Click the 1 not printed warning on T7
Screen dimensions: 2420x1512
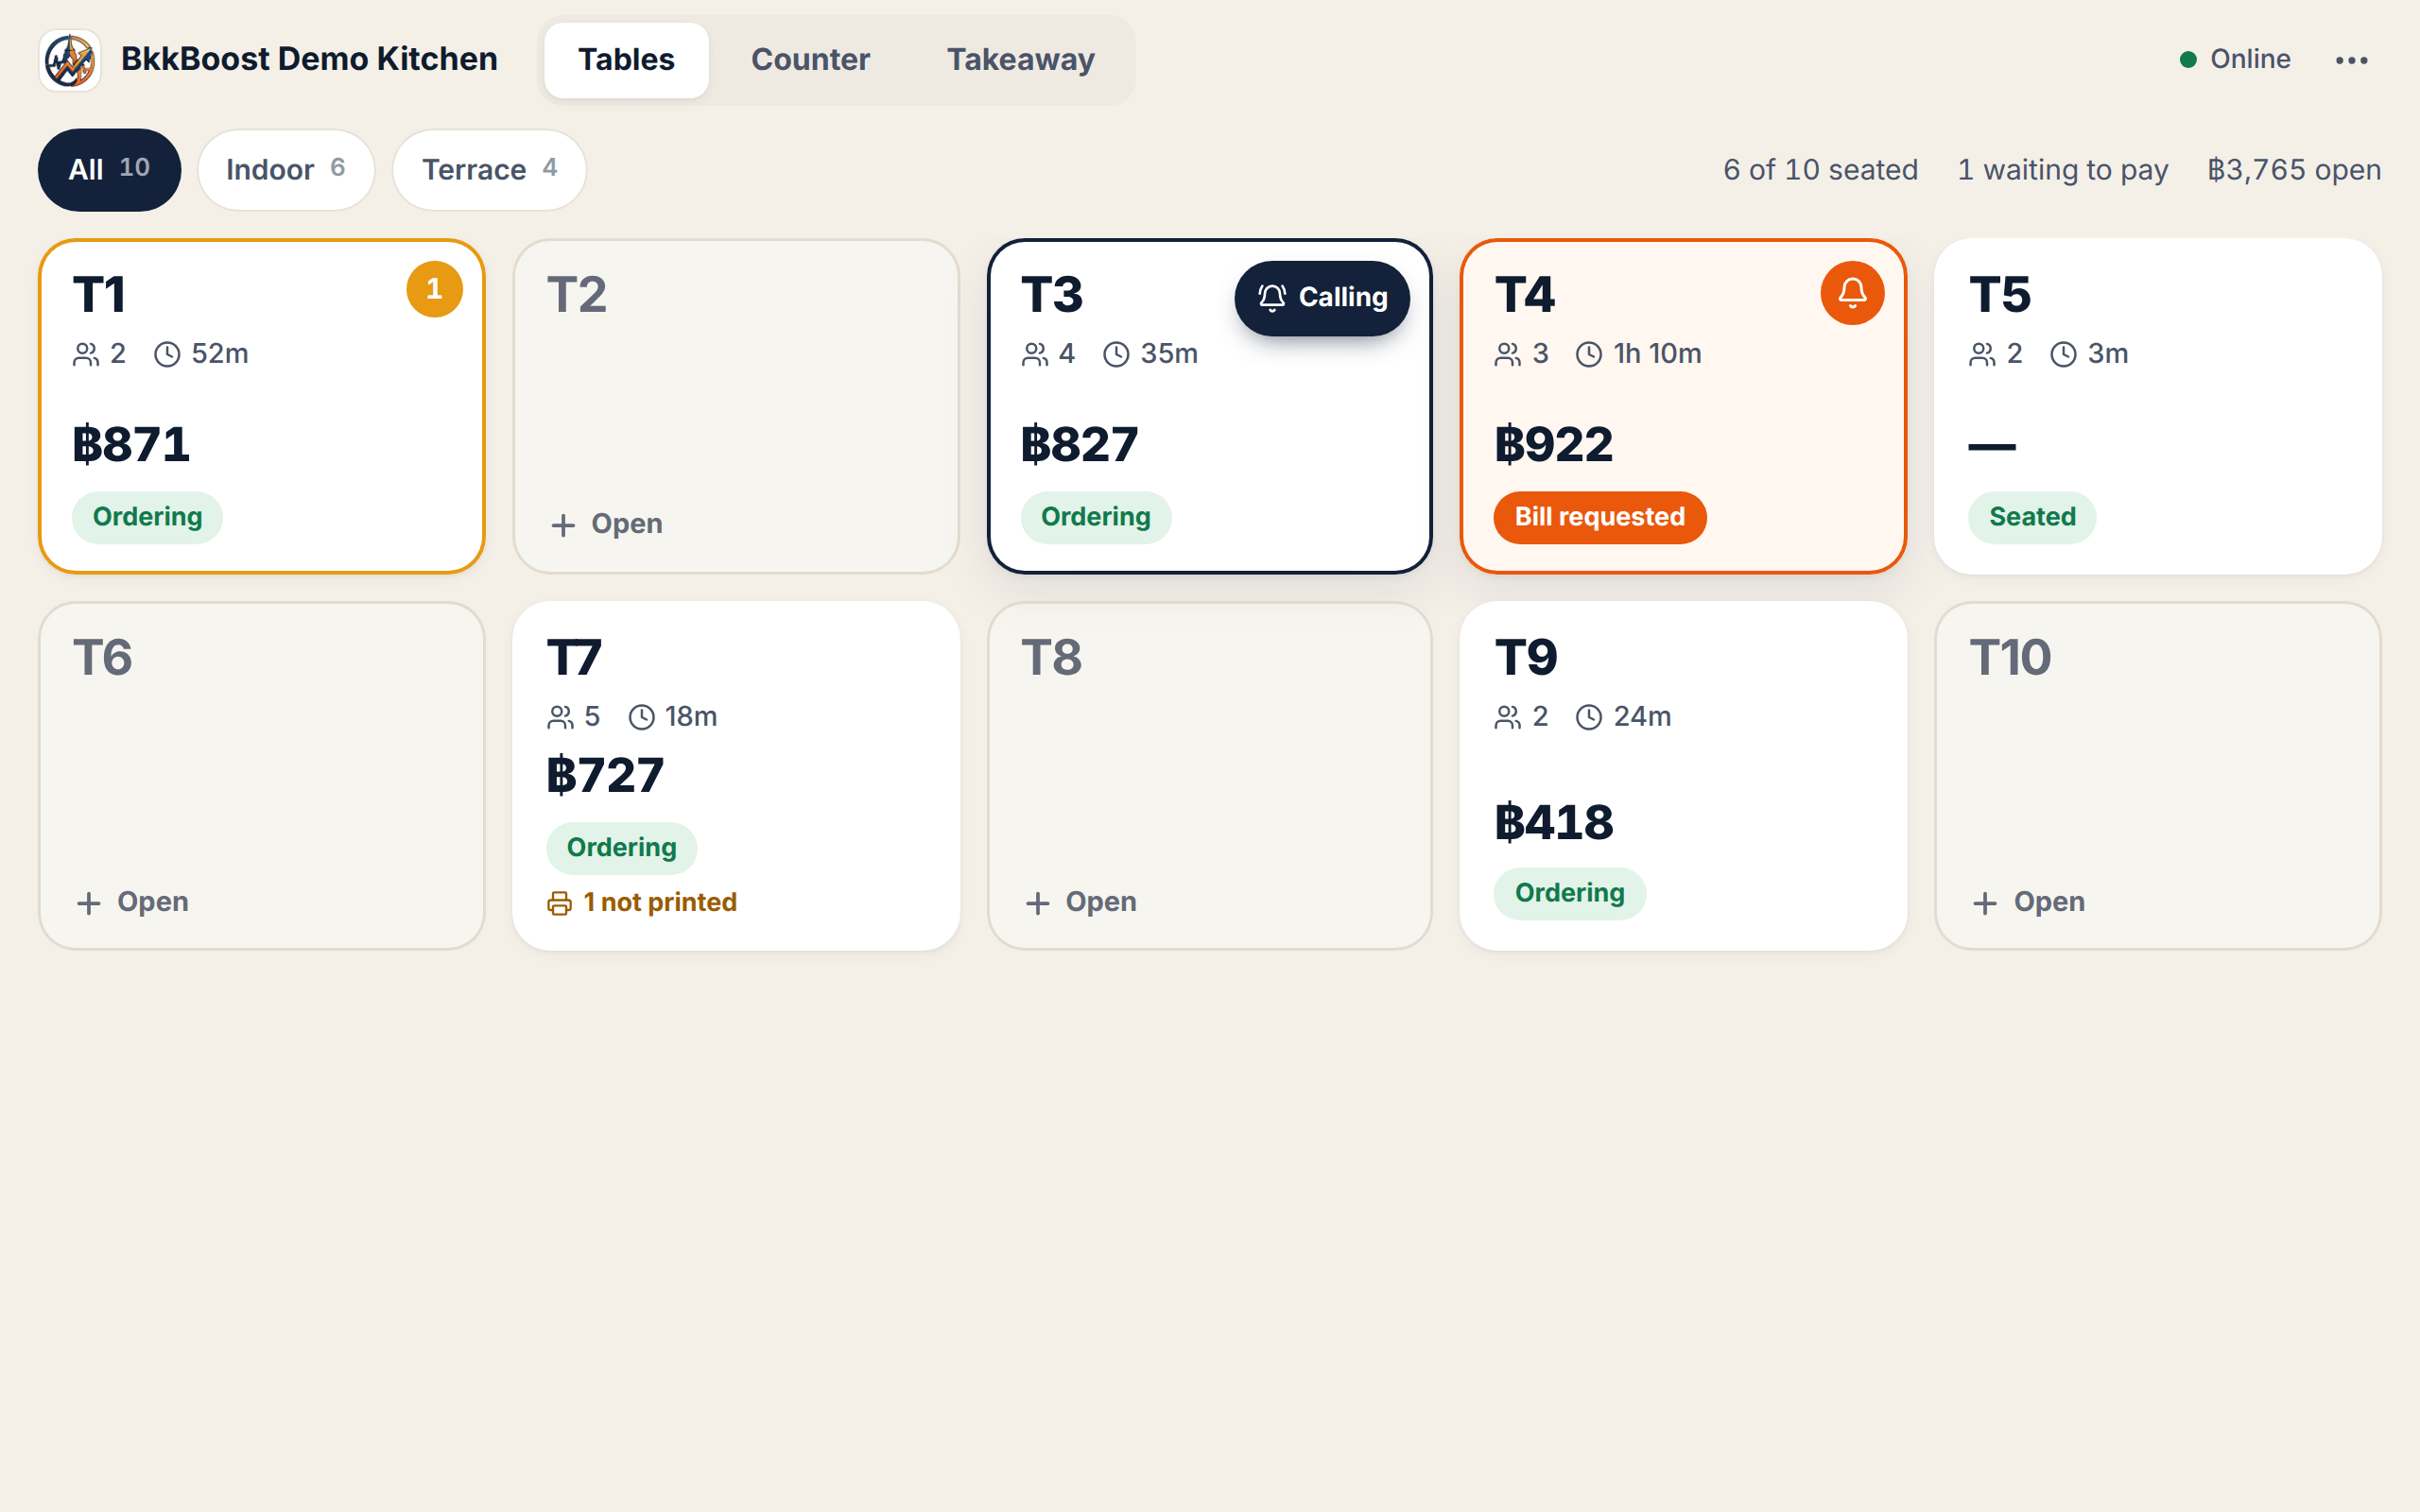642,903
